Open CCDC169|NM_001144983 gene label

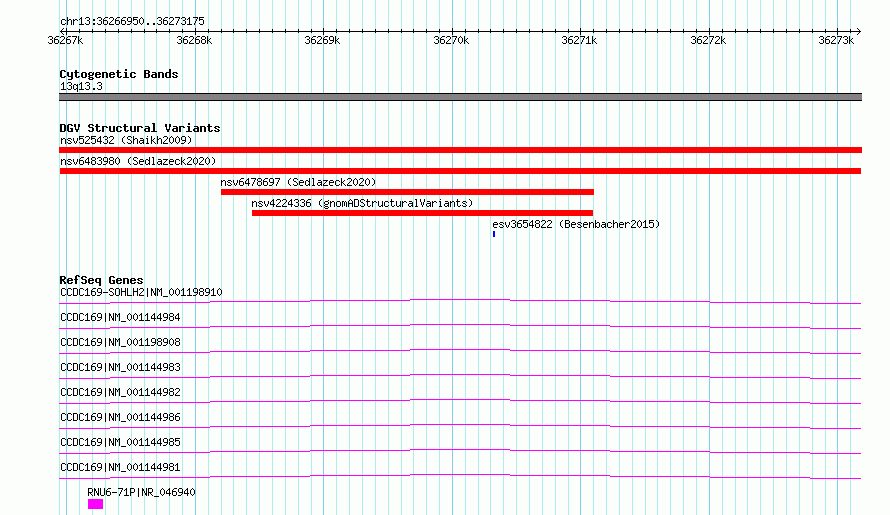(120, 367)
